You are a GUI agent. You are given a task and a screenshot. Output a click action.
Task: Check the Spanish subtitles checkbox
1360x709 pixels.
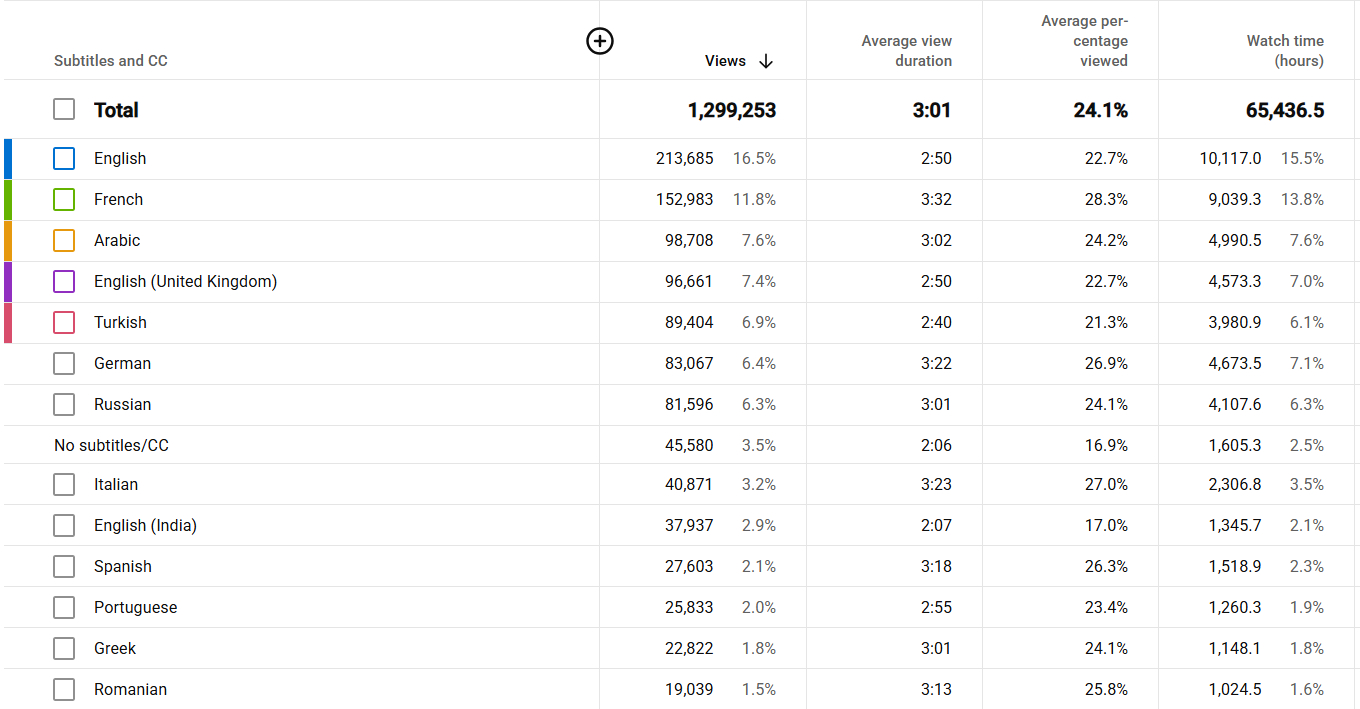coord(64,566)
